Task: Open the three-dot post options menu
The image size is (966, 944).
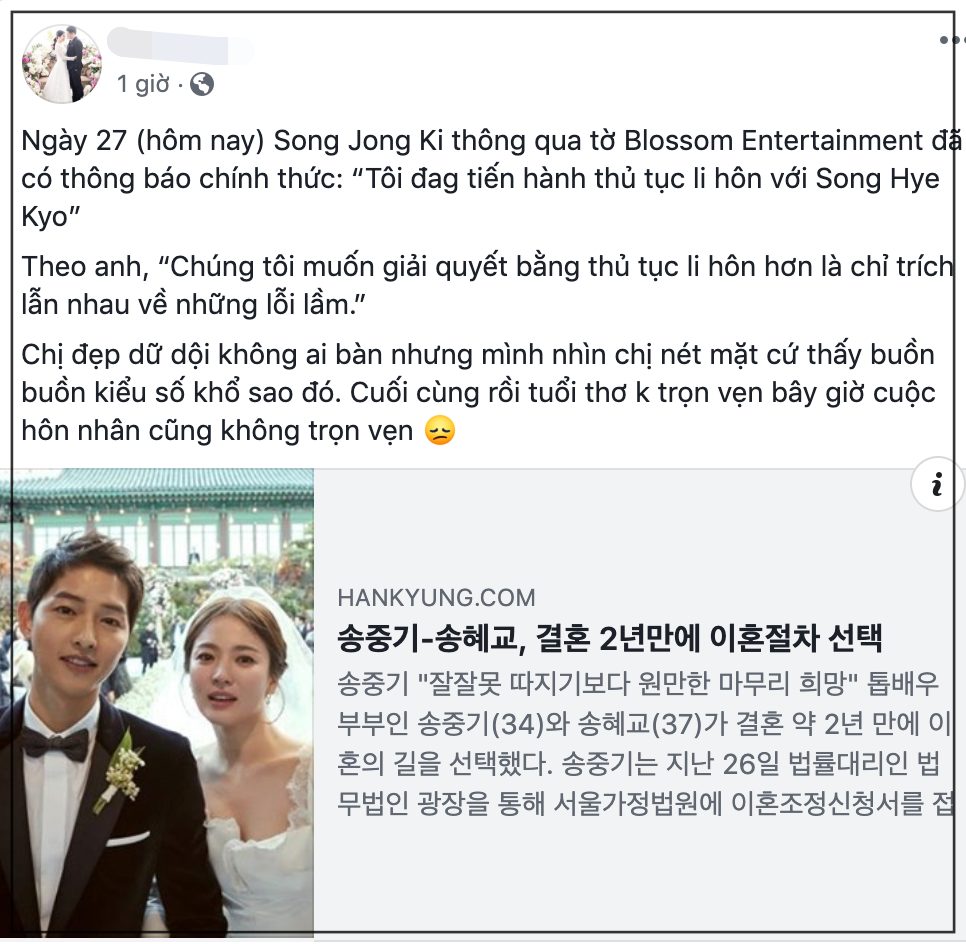Action: pos(952,40)
